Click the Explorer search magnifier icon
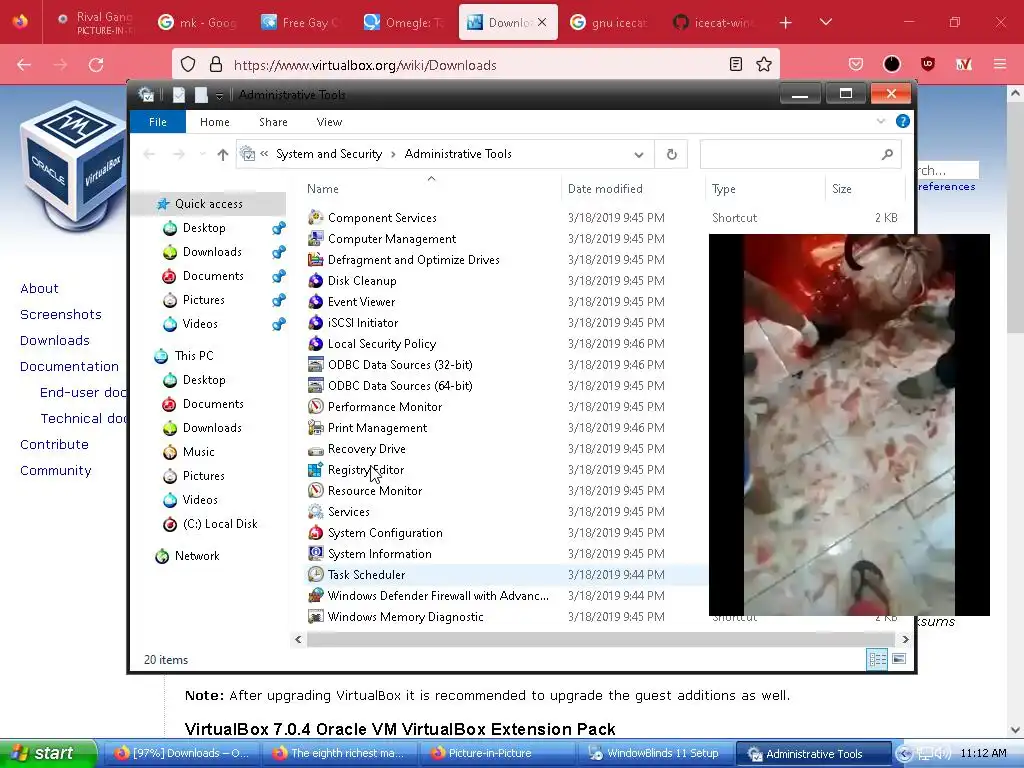This screenshot has height=768, width=1024. tap(887, 154)
